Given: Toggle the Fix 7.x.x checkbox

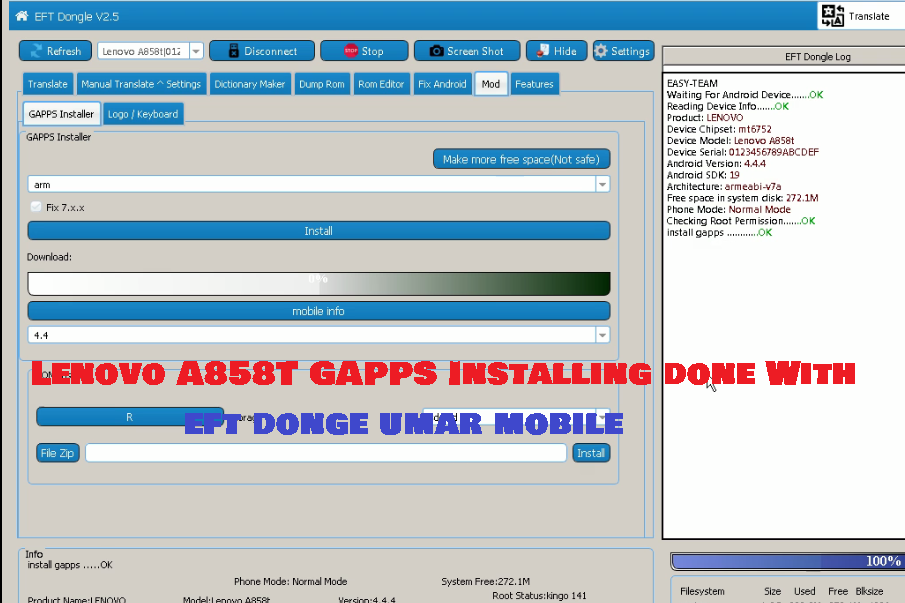Looking at the screenshot, I should coord(36,207).
